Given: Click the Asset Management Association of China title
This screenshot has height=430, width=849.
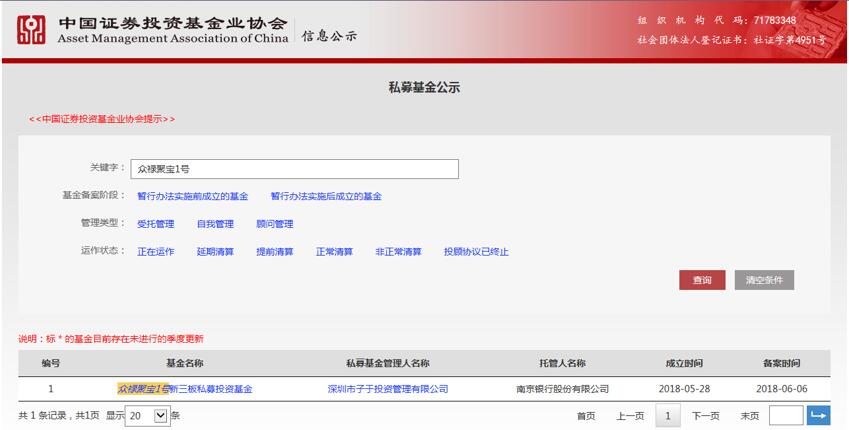Looking at the screenshot, I should tap(173, 38).
